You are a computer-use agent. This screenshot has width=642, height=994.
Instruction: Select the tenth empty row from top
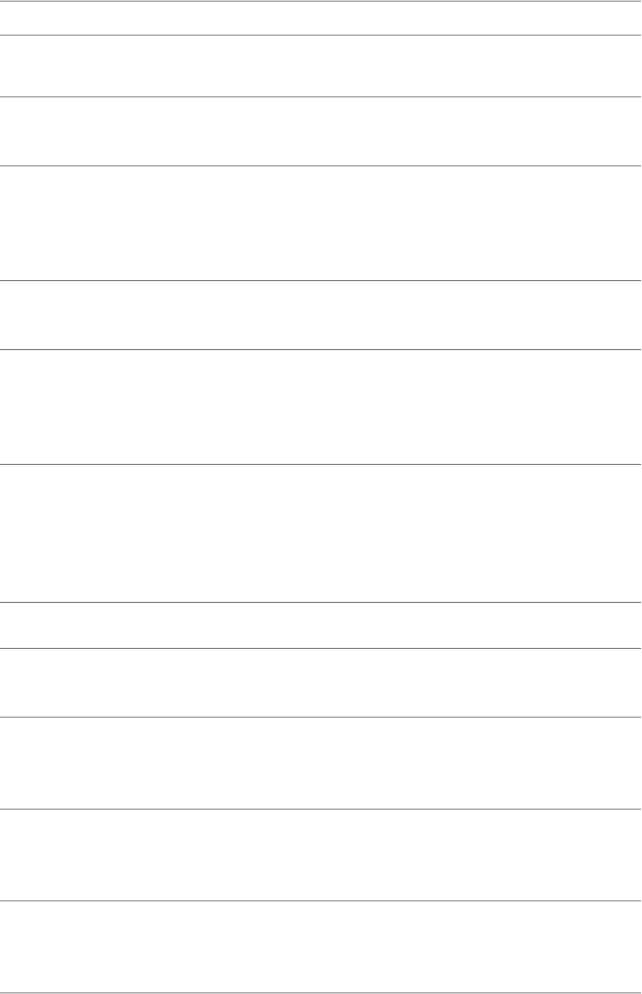(320, 763)
